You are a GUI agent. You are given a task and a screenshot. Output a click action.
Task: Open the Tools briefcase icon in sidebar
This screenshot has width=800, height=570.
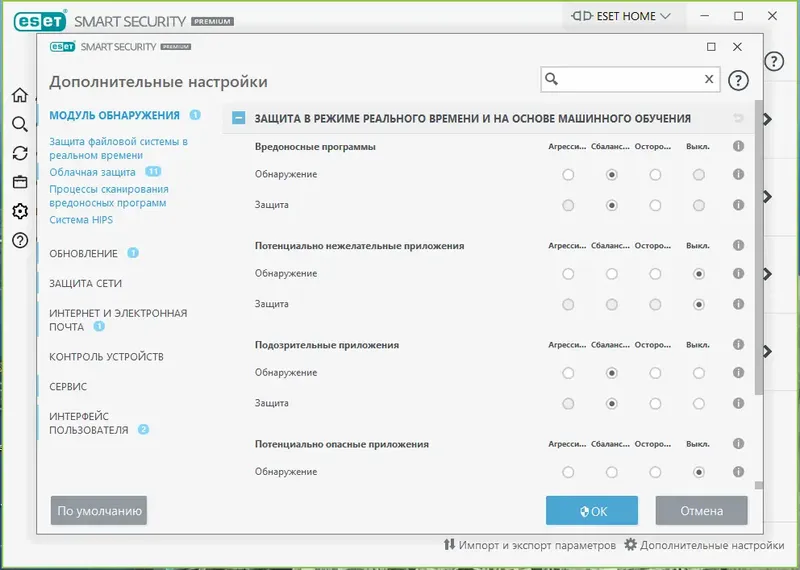[20, 182]
